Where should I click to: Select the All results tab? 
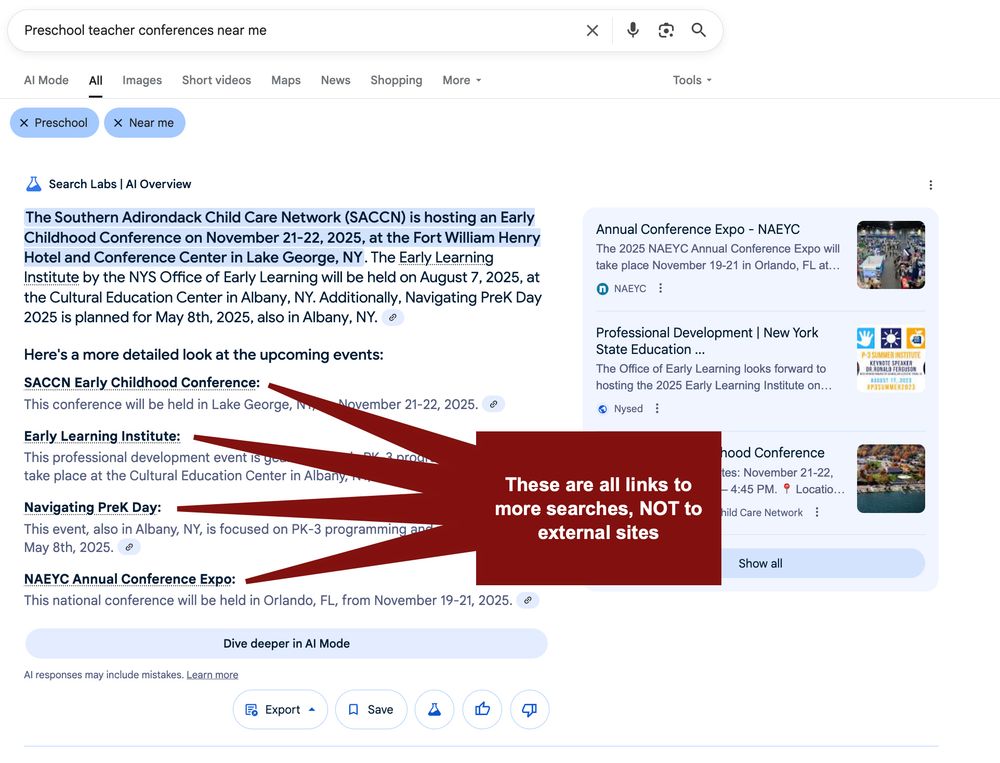click(x=96, y=81)
